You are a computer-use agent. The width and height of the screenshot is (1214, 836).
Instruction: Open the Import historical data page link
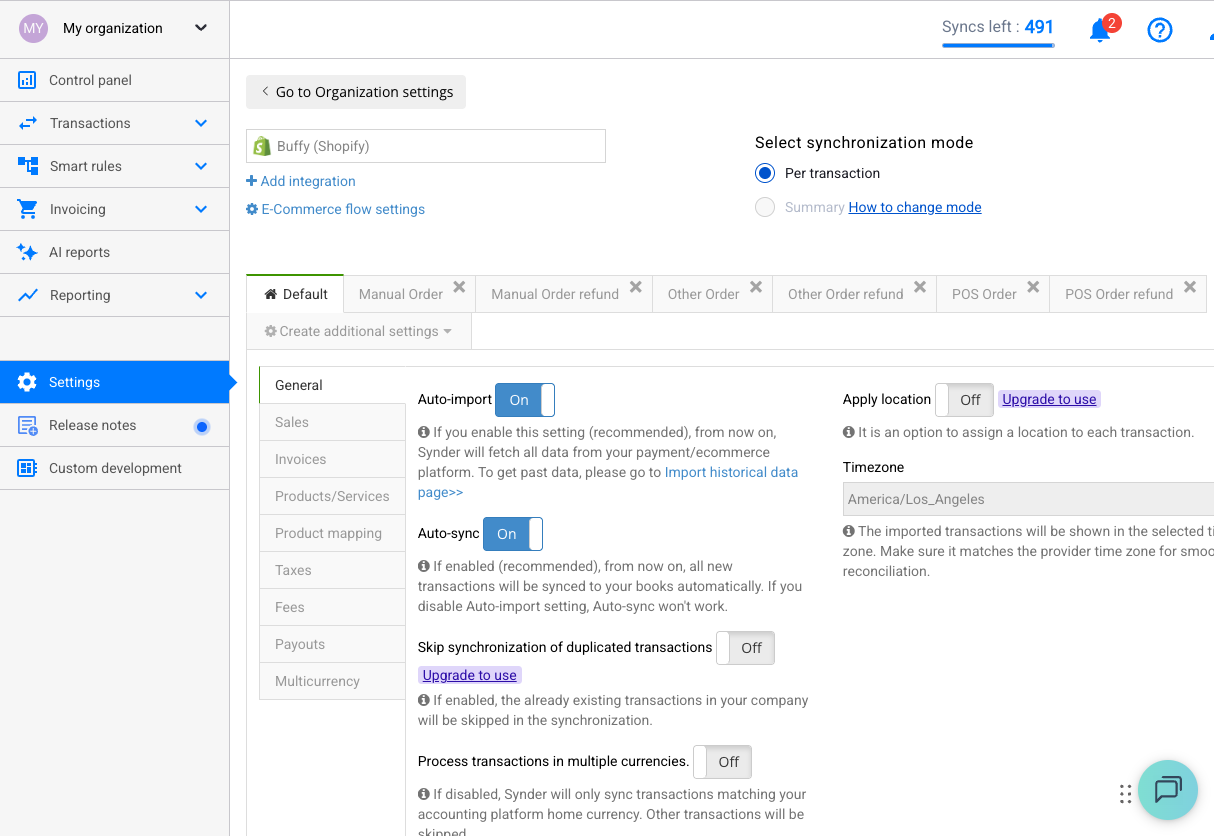tap(731, 472)
